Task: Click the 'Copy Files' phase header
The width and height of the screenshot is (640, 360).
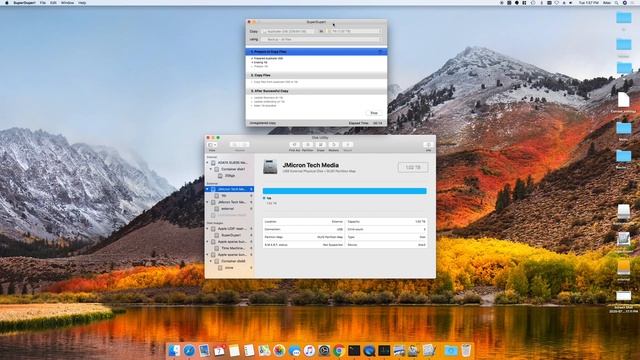Action: coord(316,76)
